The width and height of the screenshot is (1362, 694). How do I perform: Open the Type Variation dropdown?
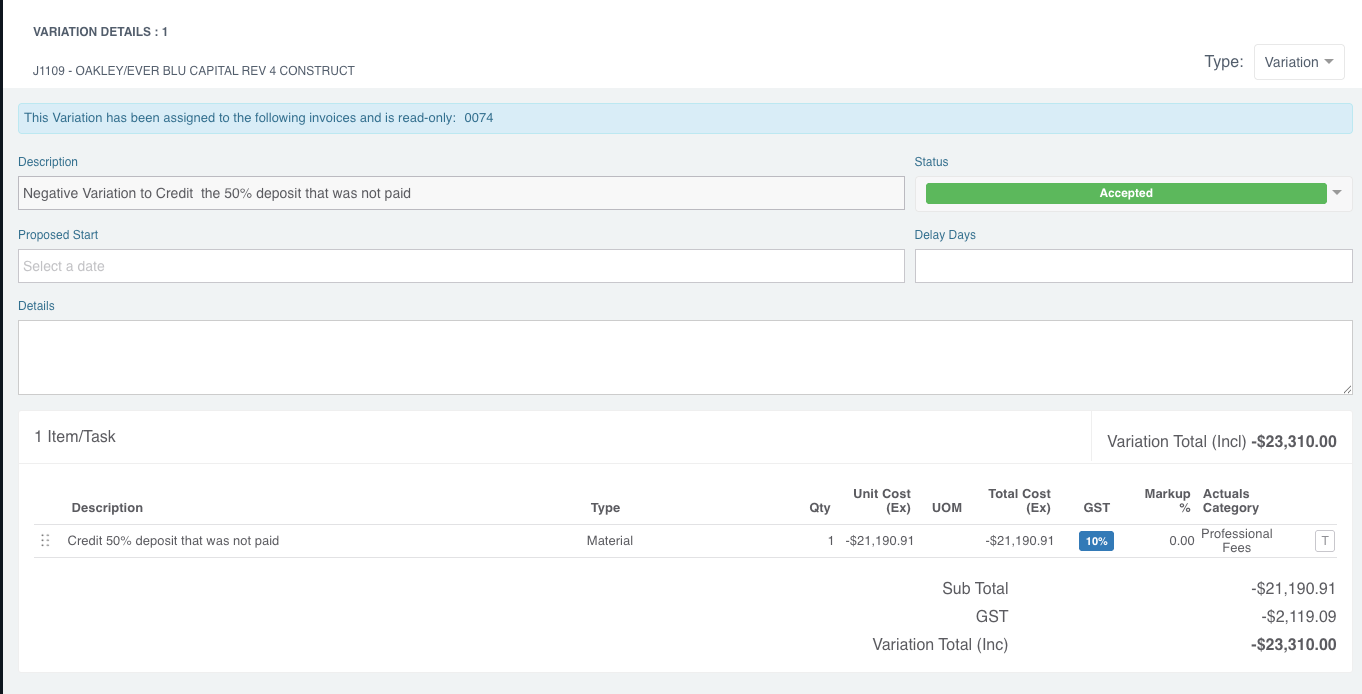pos(1298,62)
